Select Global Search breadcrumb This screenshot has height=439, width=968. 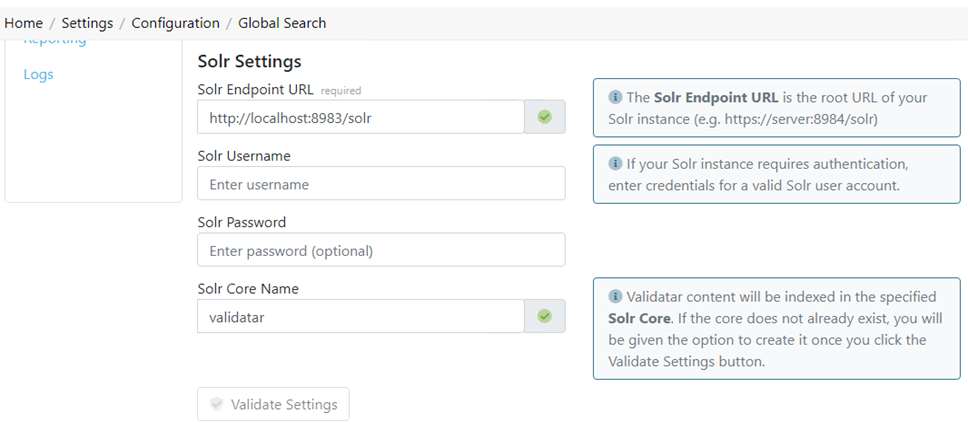click(282, 23)
